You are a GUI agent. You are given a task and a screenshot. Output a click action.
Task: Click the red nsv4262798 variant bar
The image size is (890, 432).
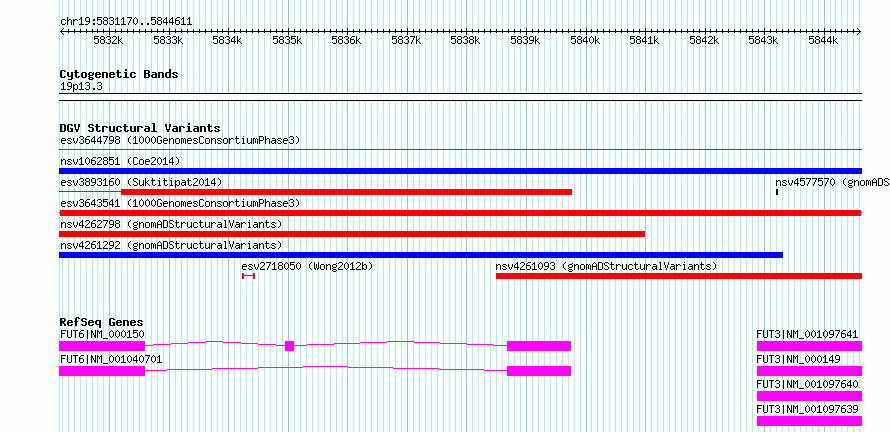click(352, 234)
